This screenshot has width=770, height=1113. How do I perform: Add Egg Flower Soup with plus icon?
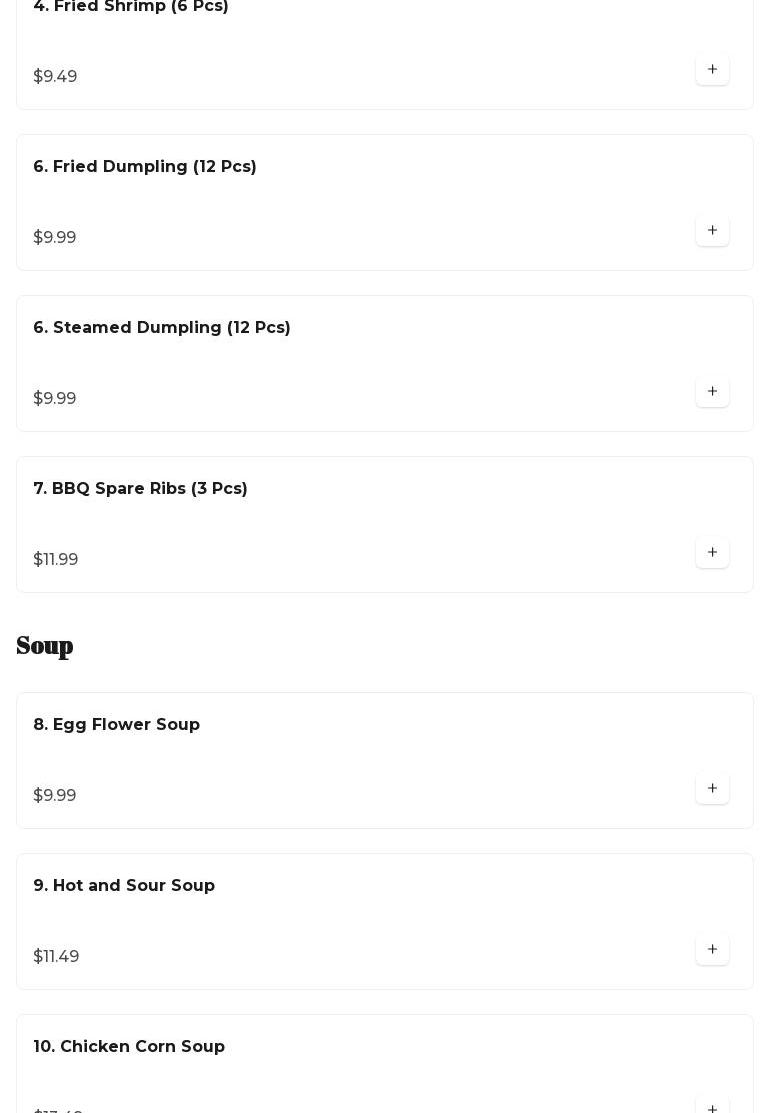pyautogui.click(x=712, y=789)
